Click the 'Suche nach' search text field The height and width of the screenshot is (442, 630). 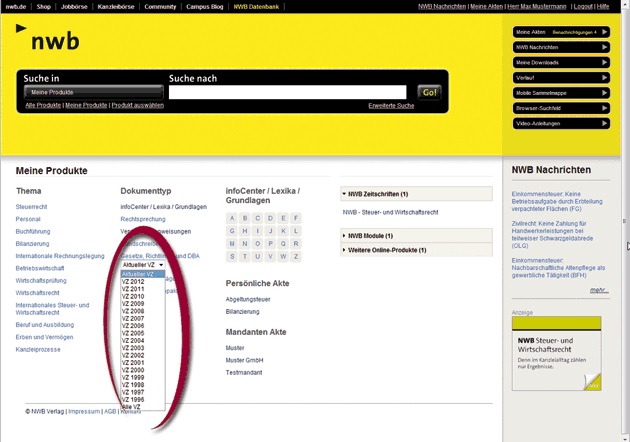pyautogui.click(x=287, y=93)
